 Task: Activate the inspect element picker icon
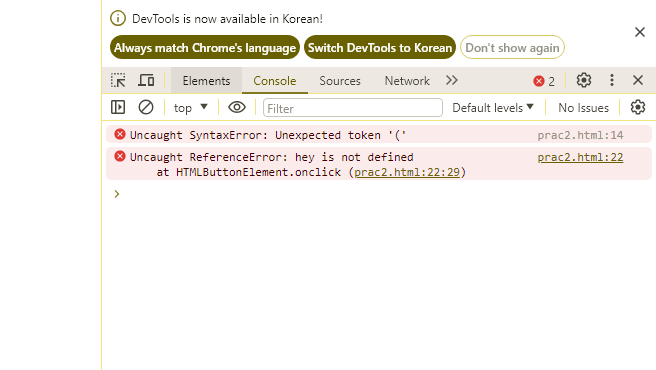pyautogui.click(x=118, y=80)
